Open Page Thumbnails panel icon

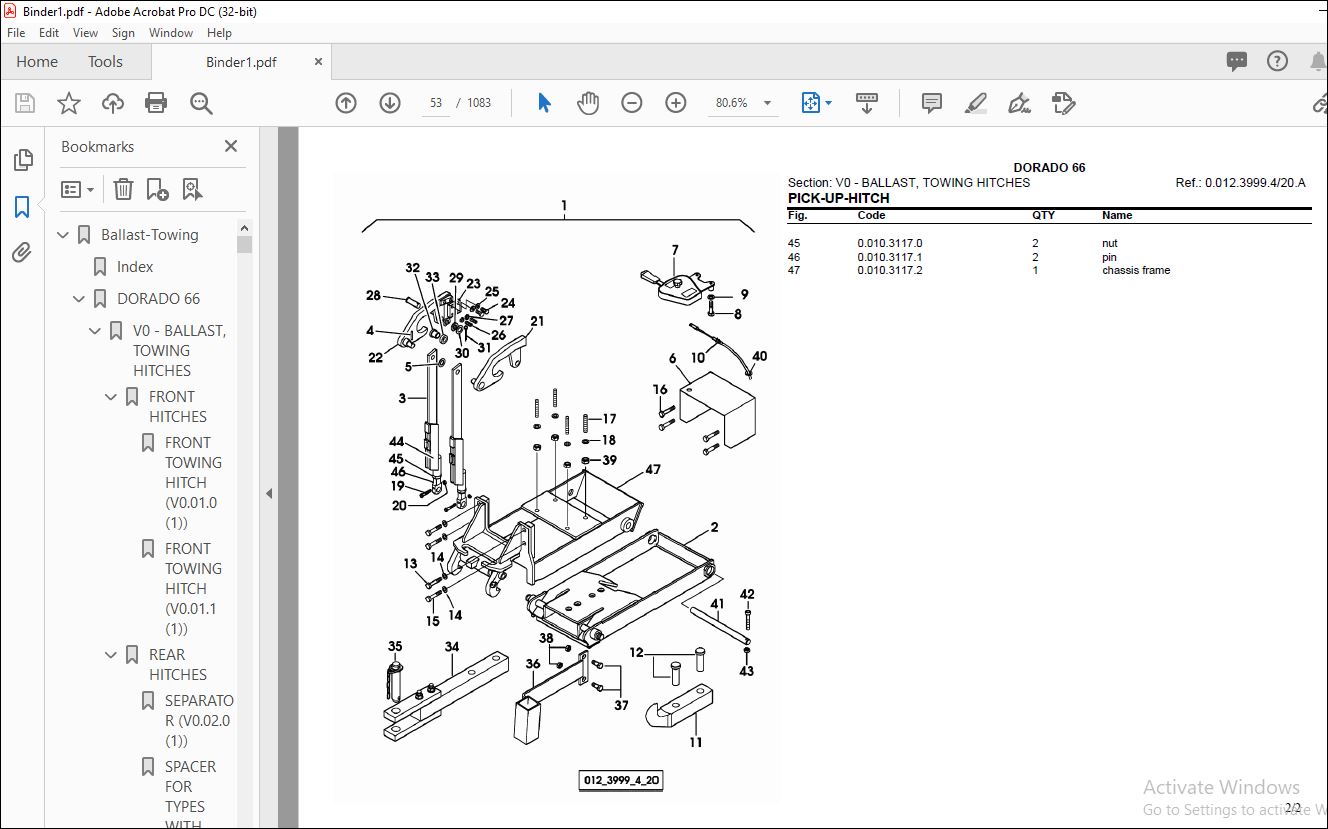[22, 160]
